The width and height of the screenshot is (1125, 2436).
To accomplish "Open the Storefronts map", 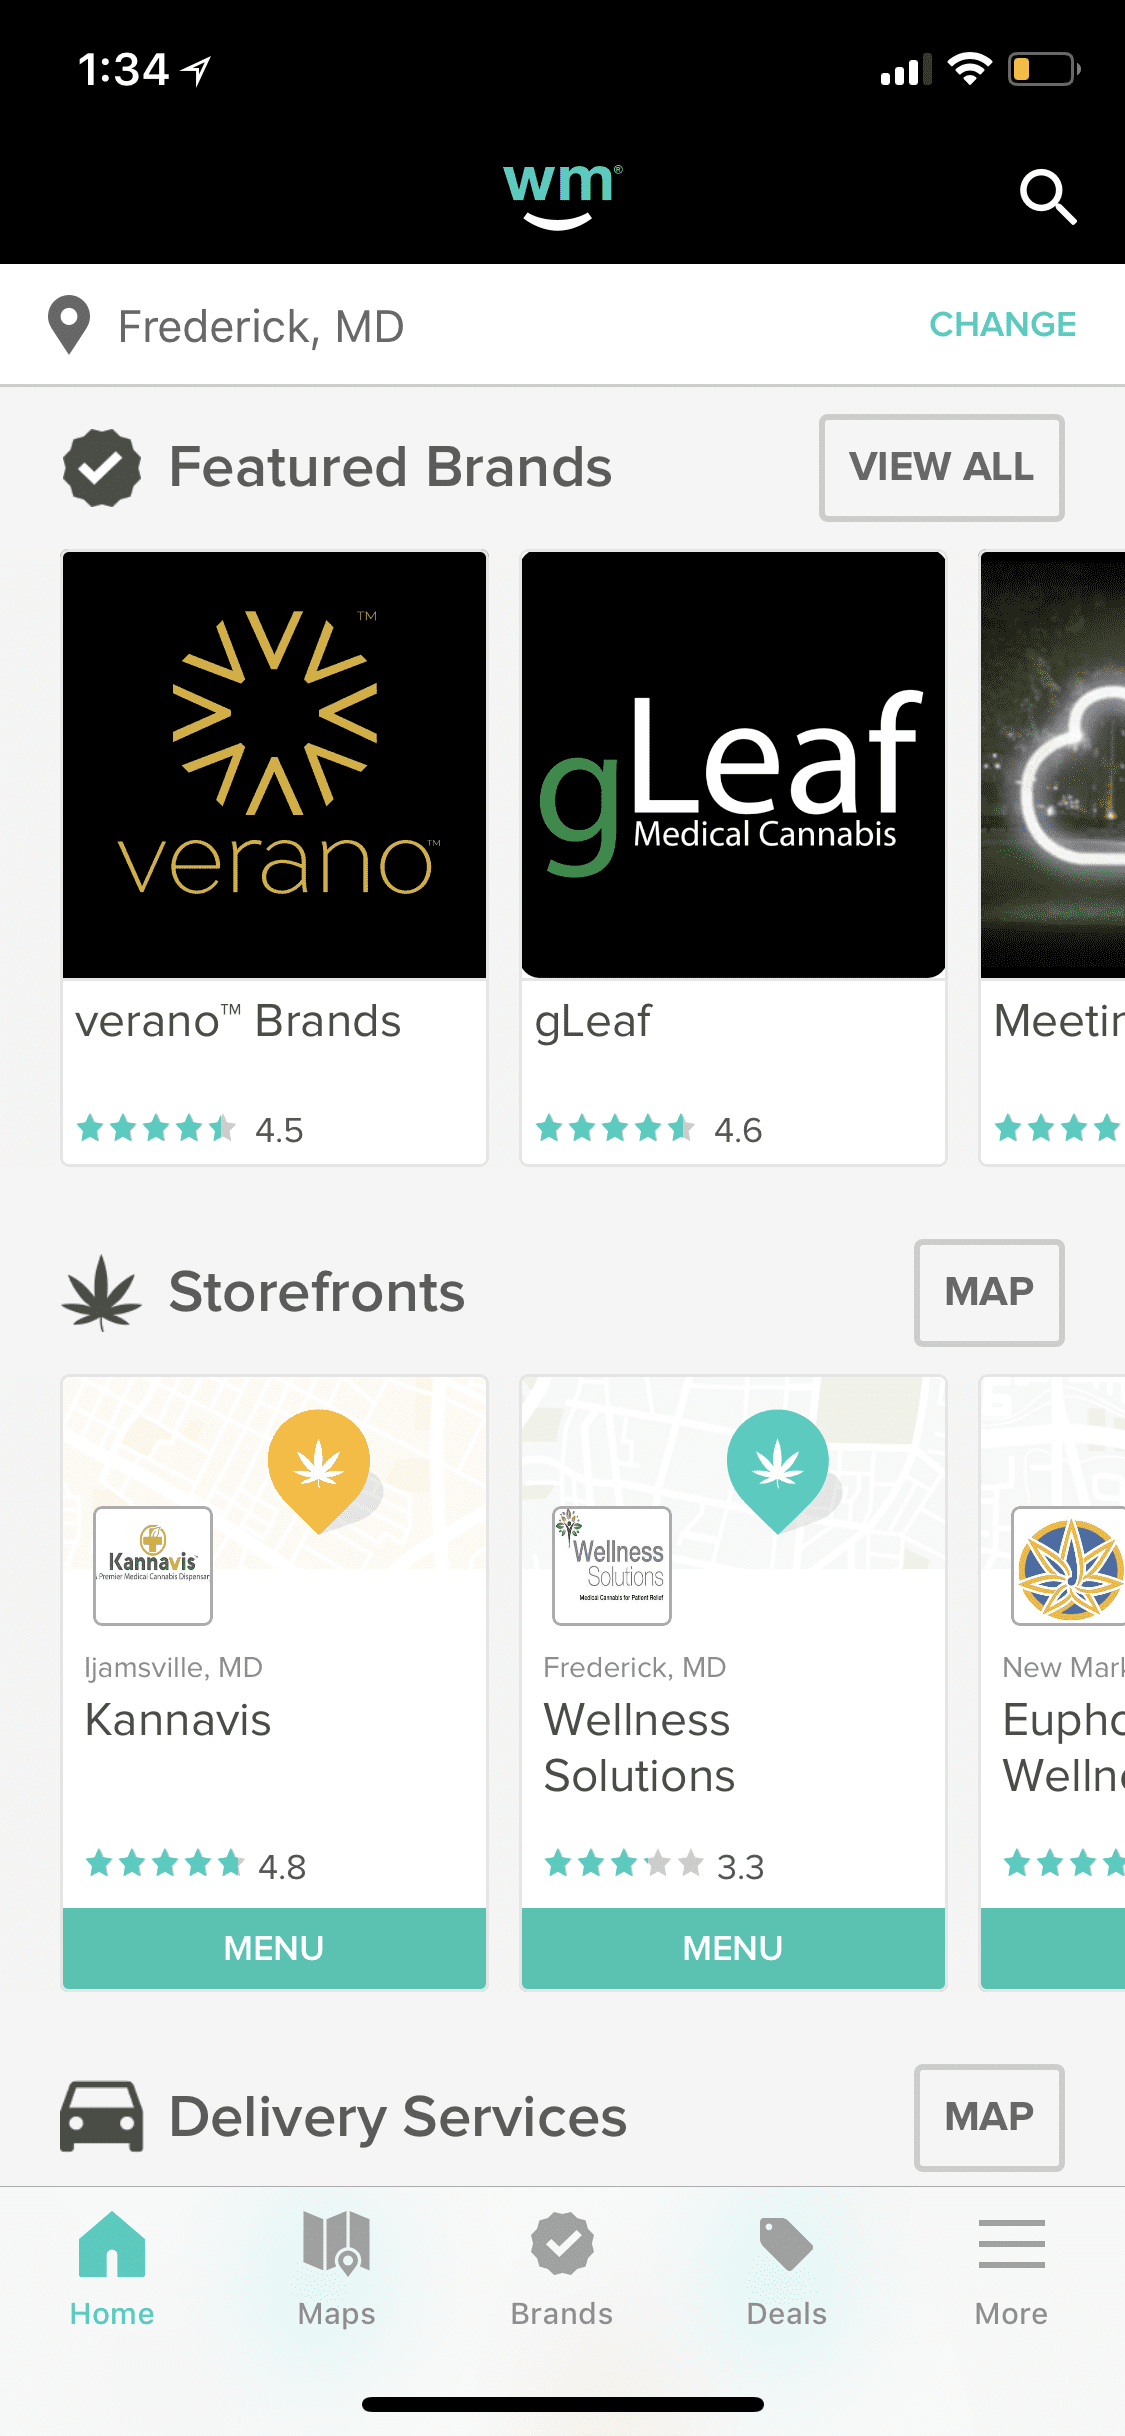I will click(989, 1292).
